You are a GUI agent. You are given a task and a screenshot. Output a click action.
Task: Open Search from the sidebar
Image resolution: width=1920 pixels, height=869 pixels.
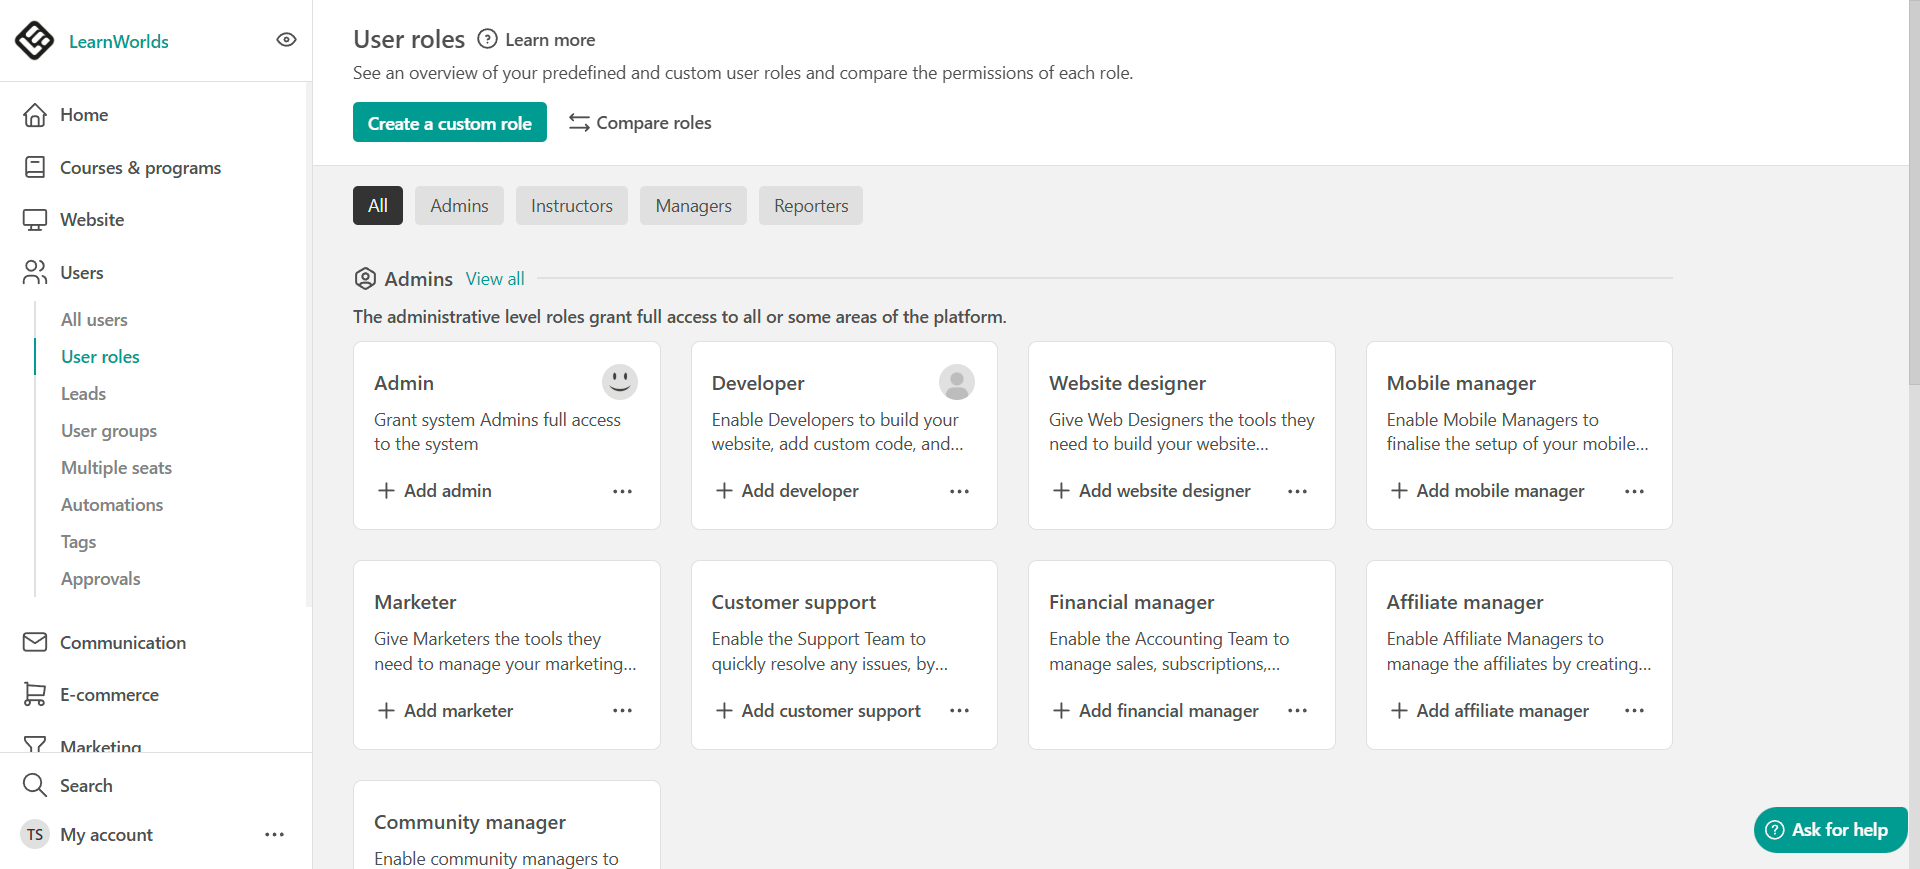click(86, 786)
